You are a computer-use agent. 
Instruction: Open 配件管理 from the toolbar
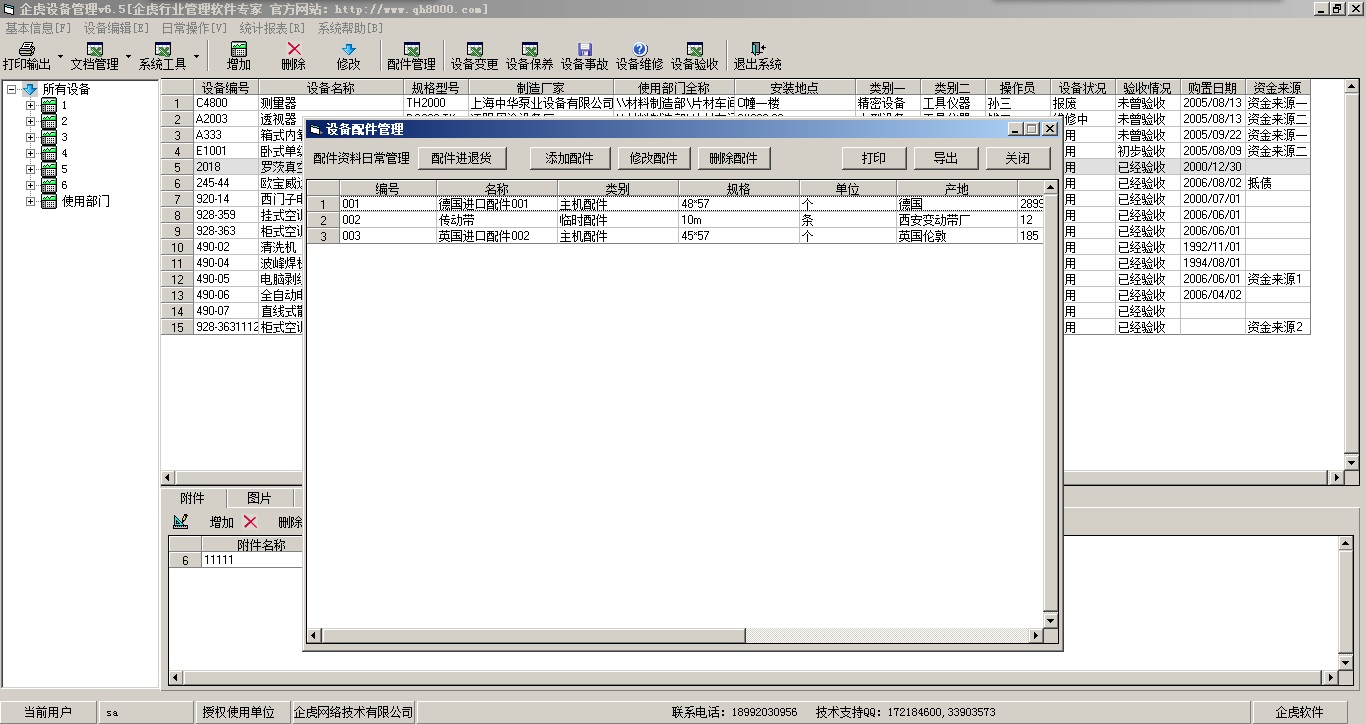point(411,49)
